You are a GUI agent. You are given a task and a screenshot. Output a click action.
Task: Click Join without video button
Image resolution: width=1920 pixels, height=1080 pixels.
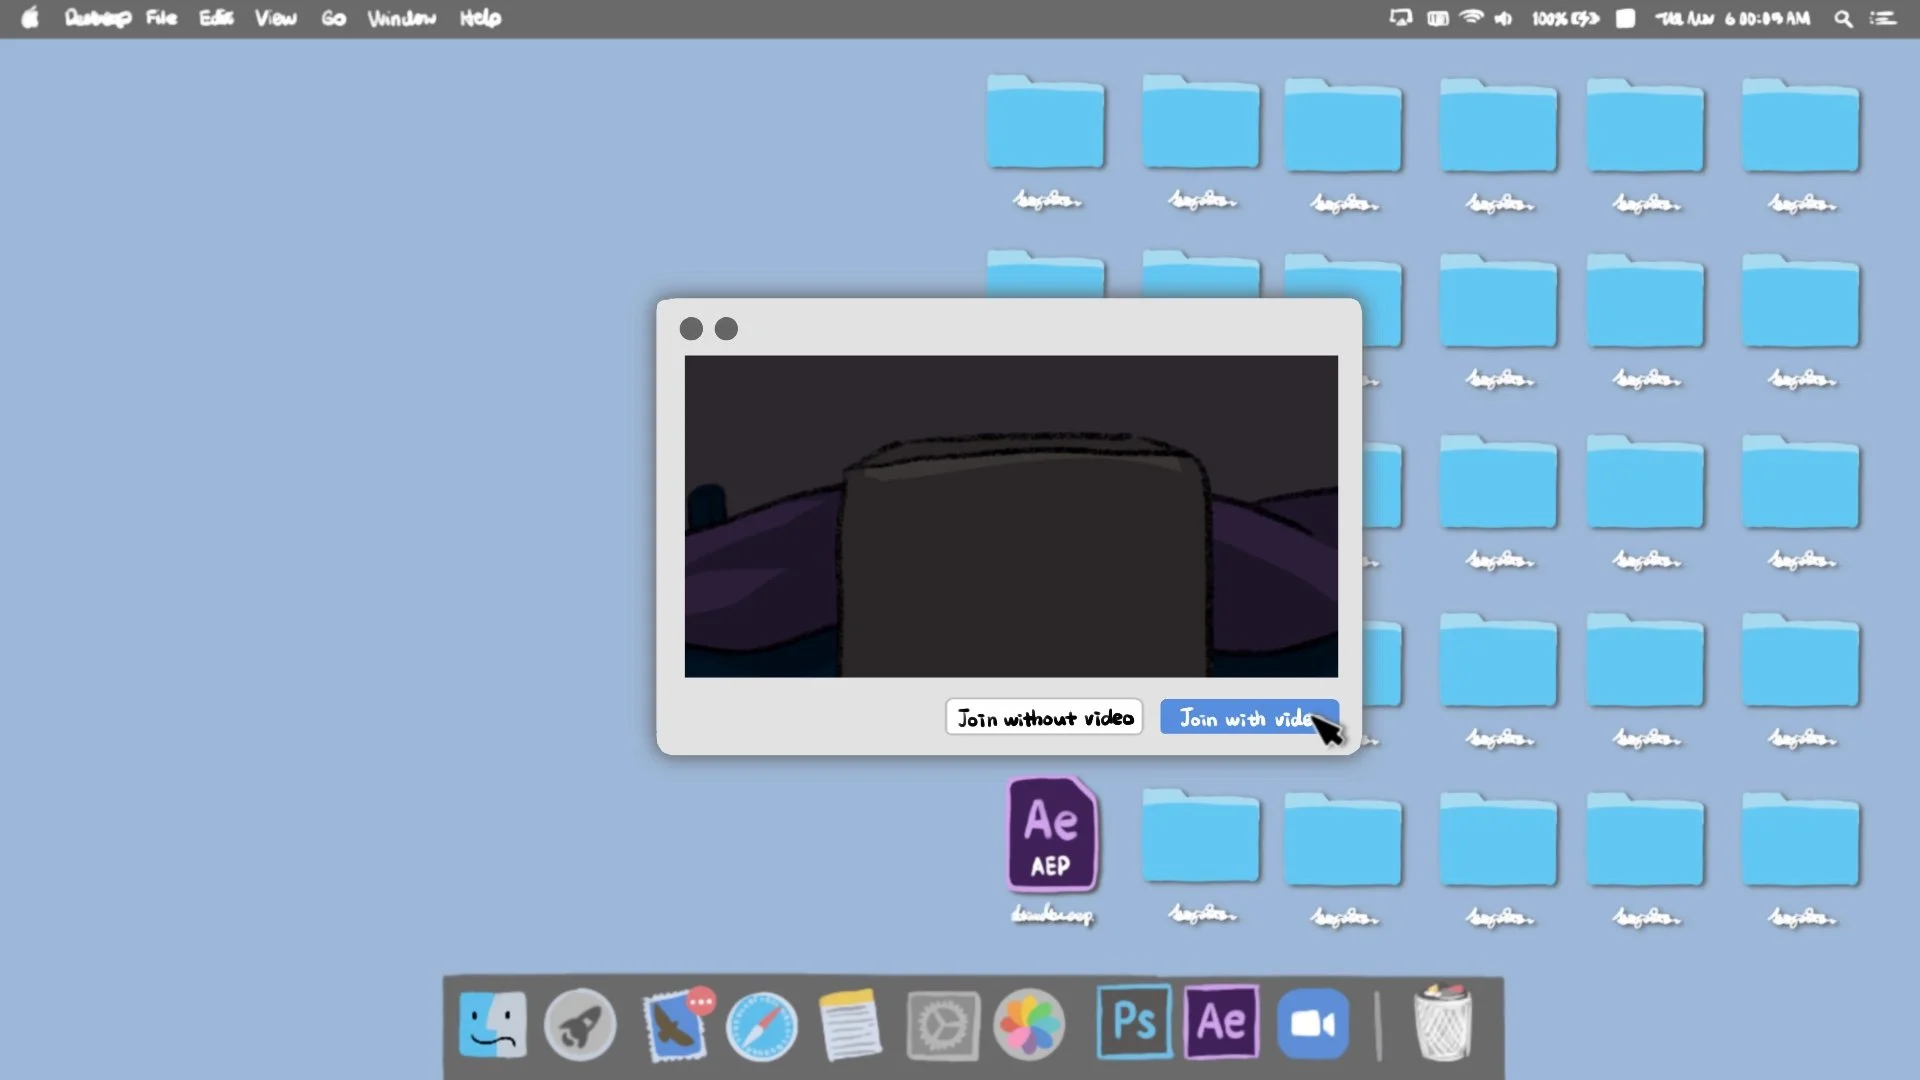tap(1044, 717)
